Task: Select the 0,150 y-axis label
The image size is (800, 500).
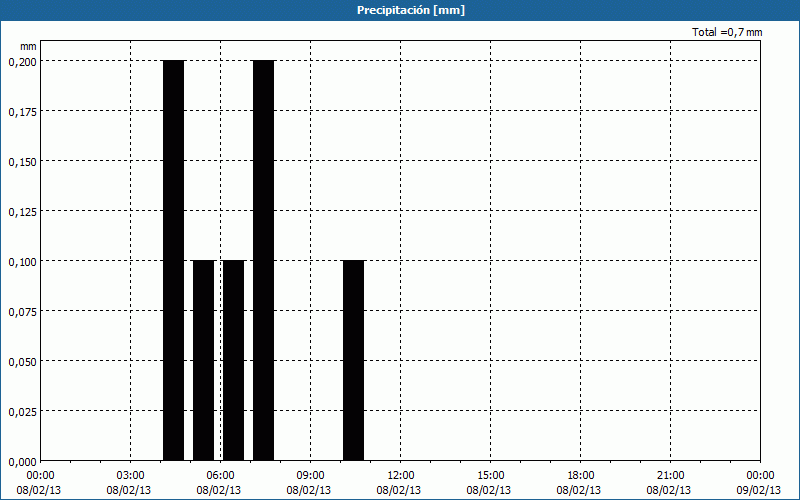Action: pos(23,162)
